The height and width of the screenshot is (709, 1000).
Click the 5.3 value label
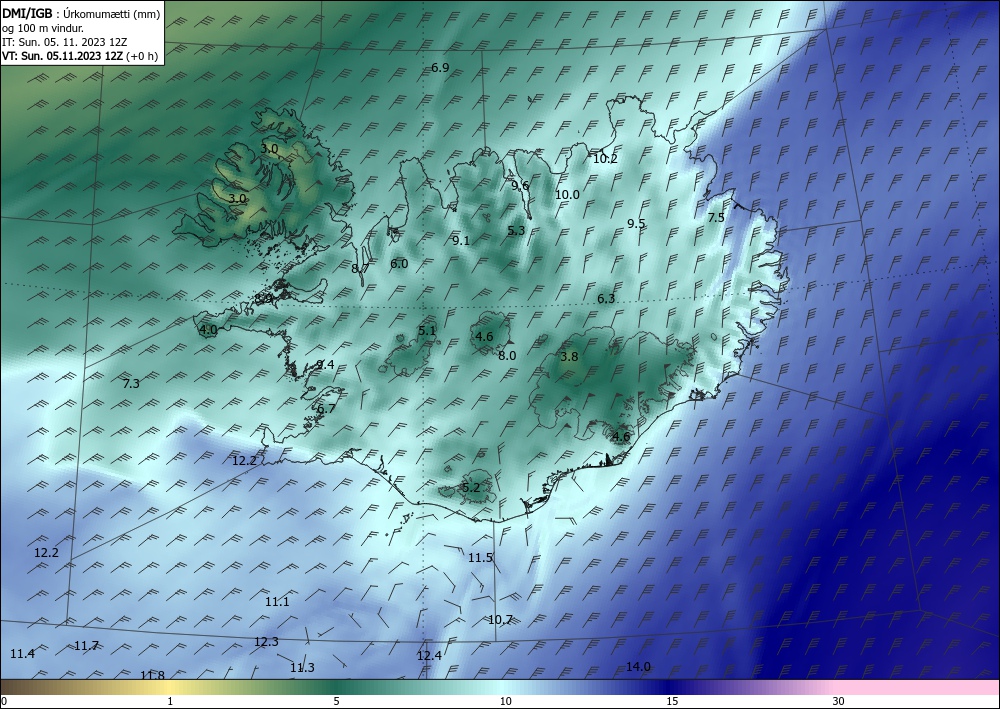click(x=516, y=231)
